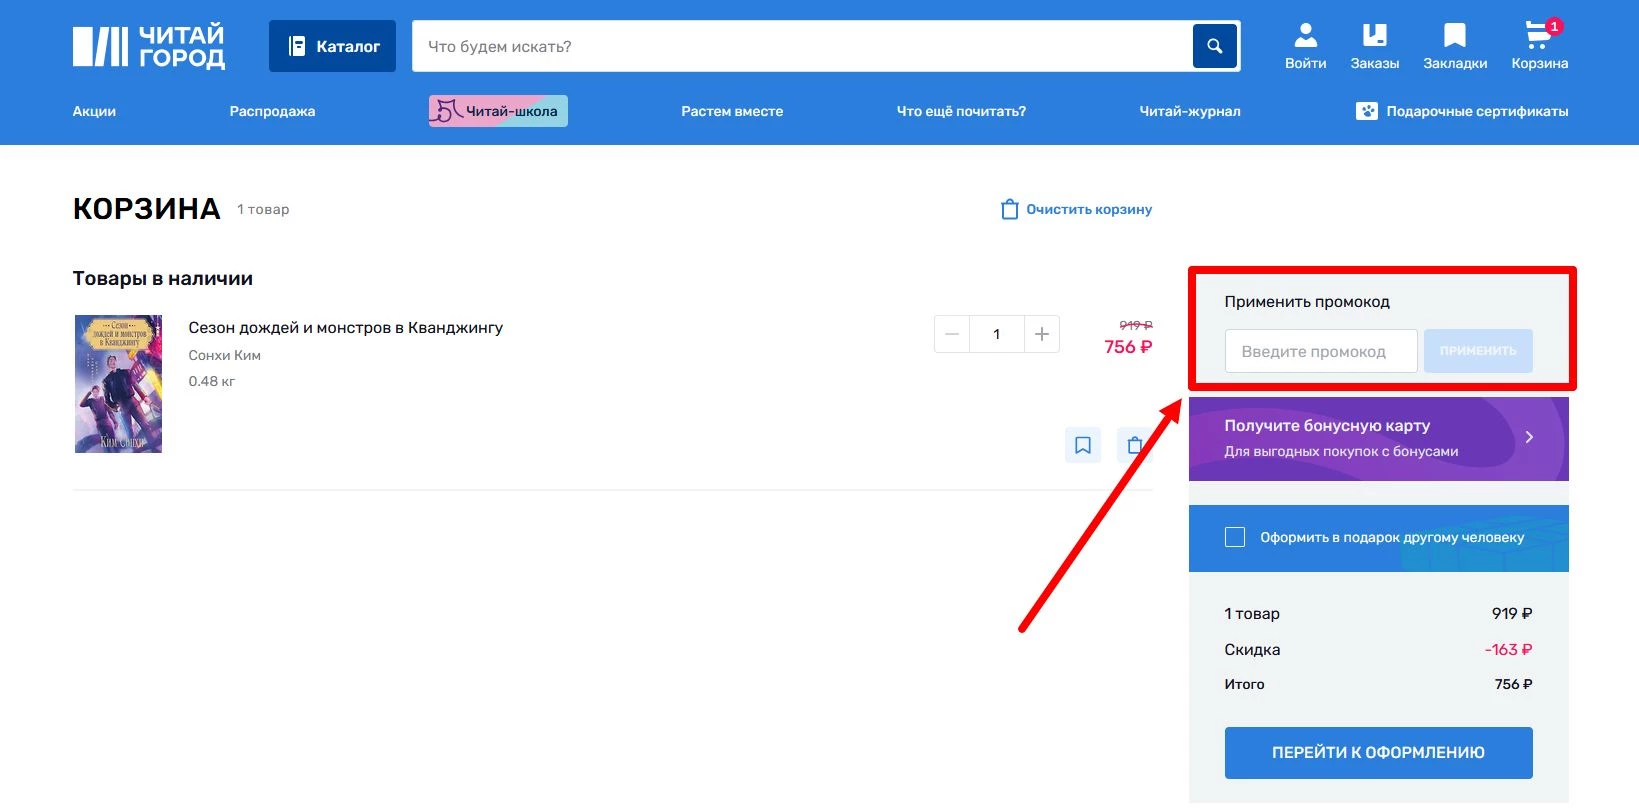Click Очистить корзину link

[x=1077, y=209]
